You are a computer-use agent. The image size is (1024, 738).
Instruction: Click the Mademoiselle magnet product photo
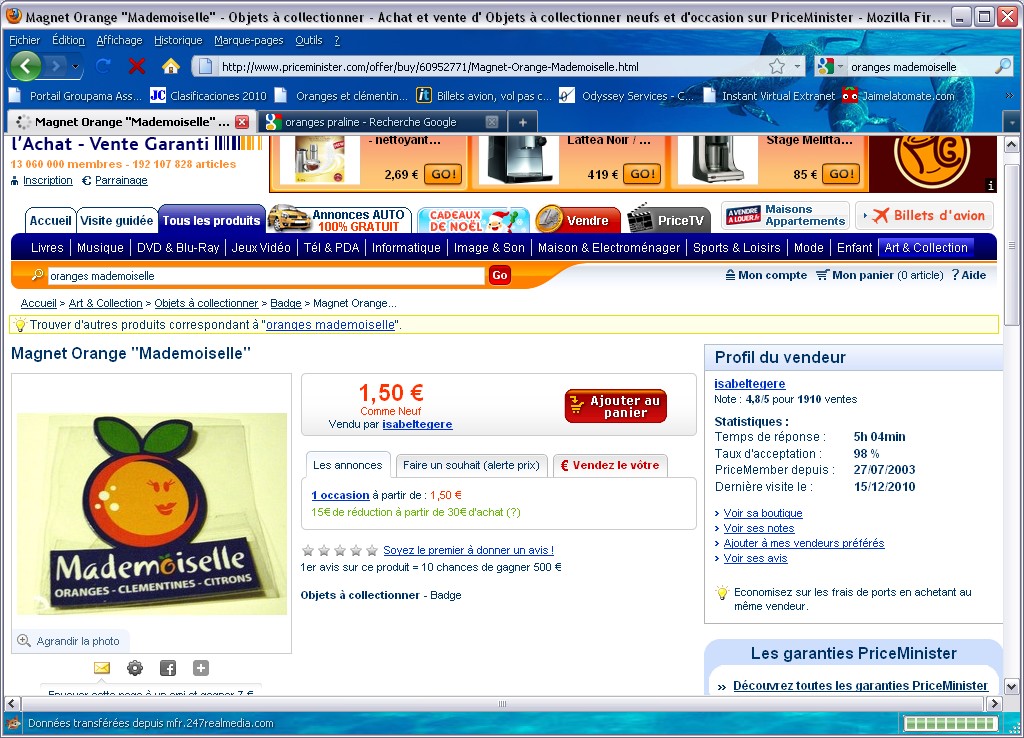152,514
